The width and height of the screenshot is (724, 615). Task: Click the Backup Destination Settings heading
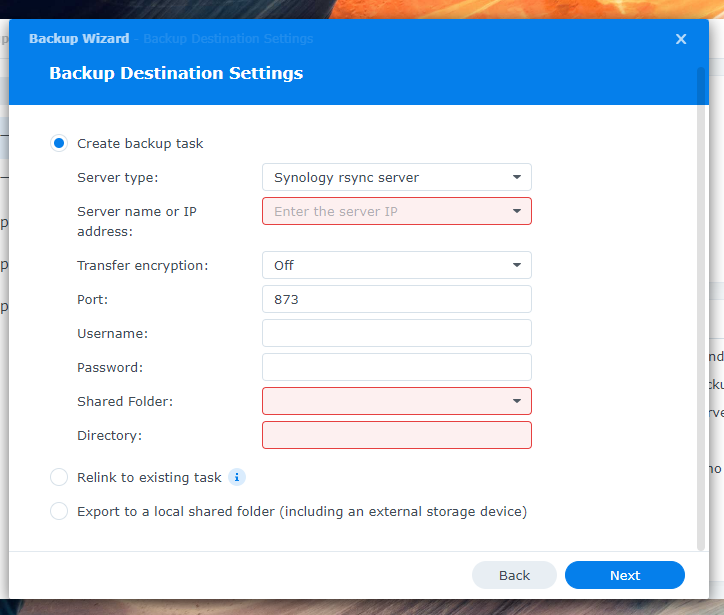pyautogui.click(x=176, y=73)
